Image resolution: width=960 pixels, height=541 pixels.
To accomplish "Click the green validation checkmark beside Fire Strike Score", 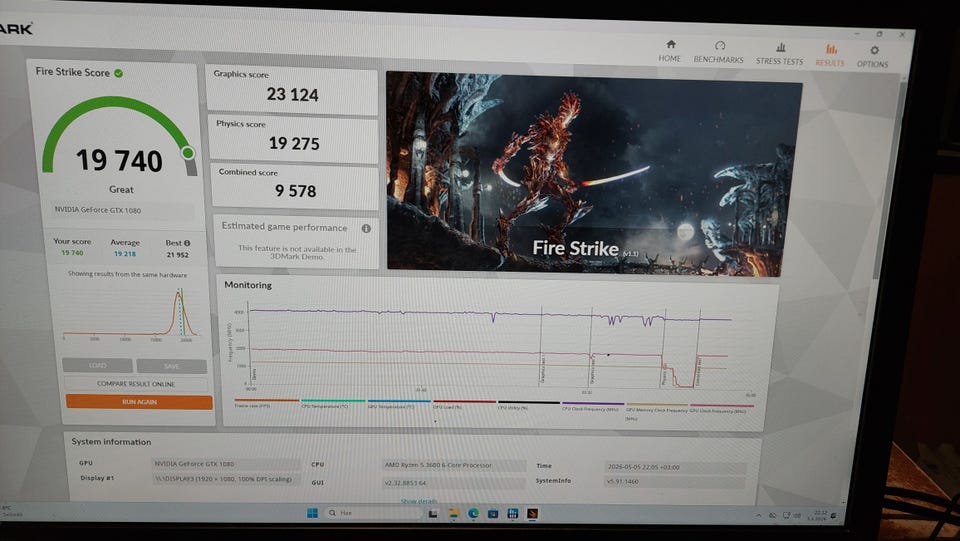I will pos(119,73).
